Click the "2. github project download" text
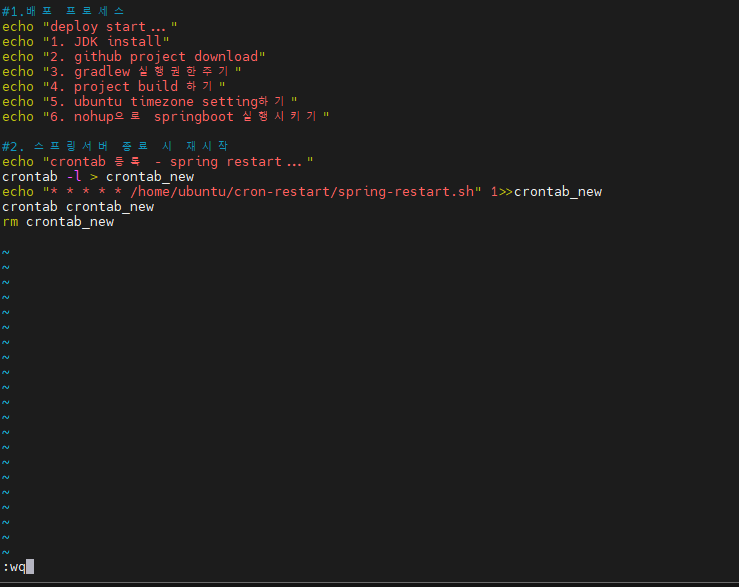This screenshot has width=739, height=587. point(154,57)
